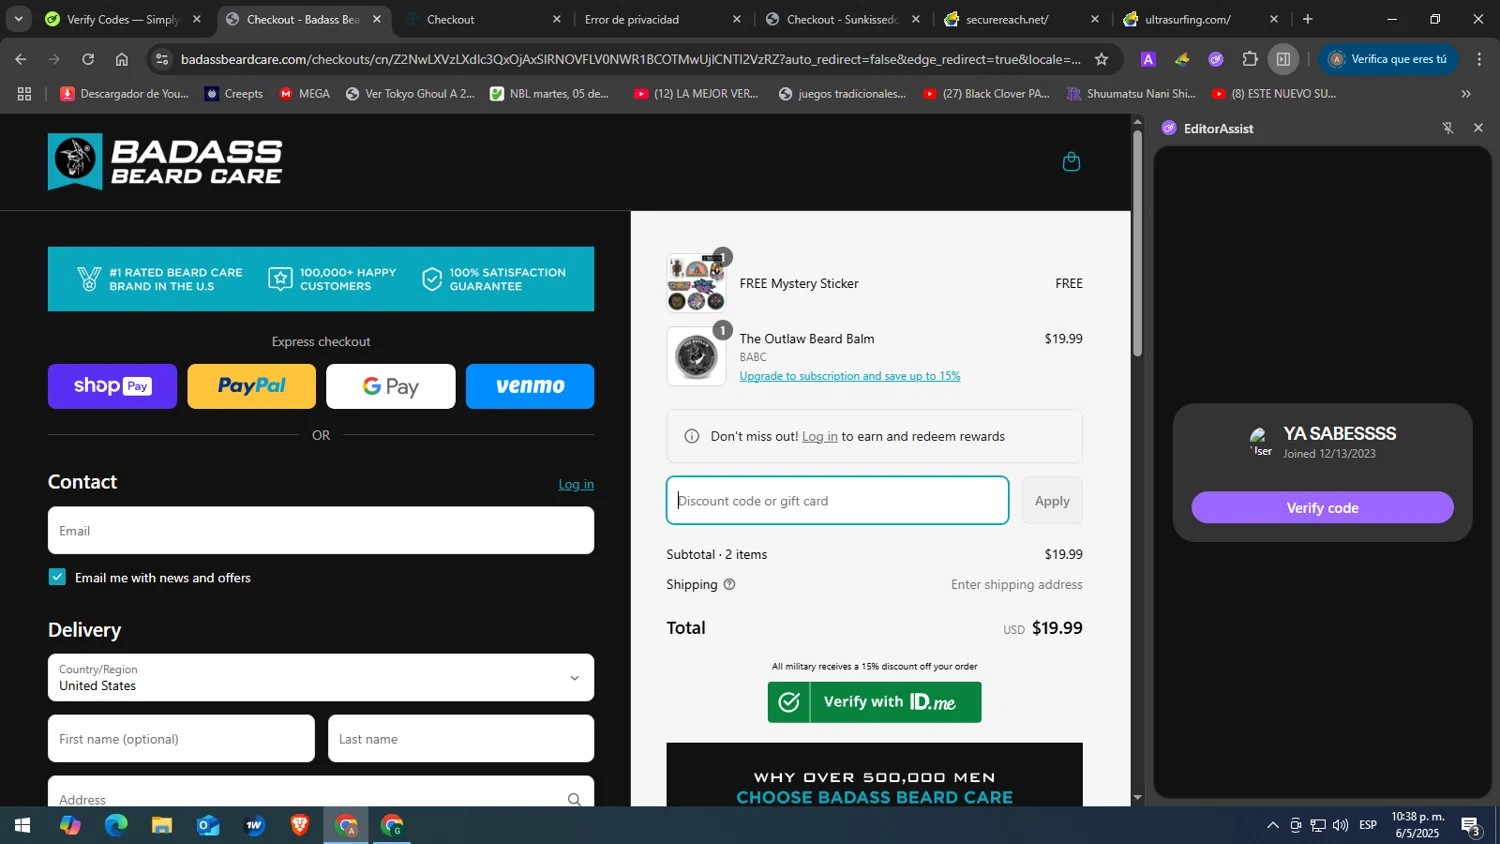Click the First name field
Viewport: 1500px width, 844px height.
181,739
